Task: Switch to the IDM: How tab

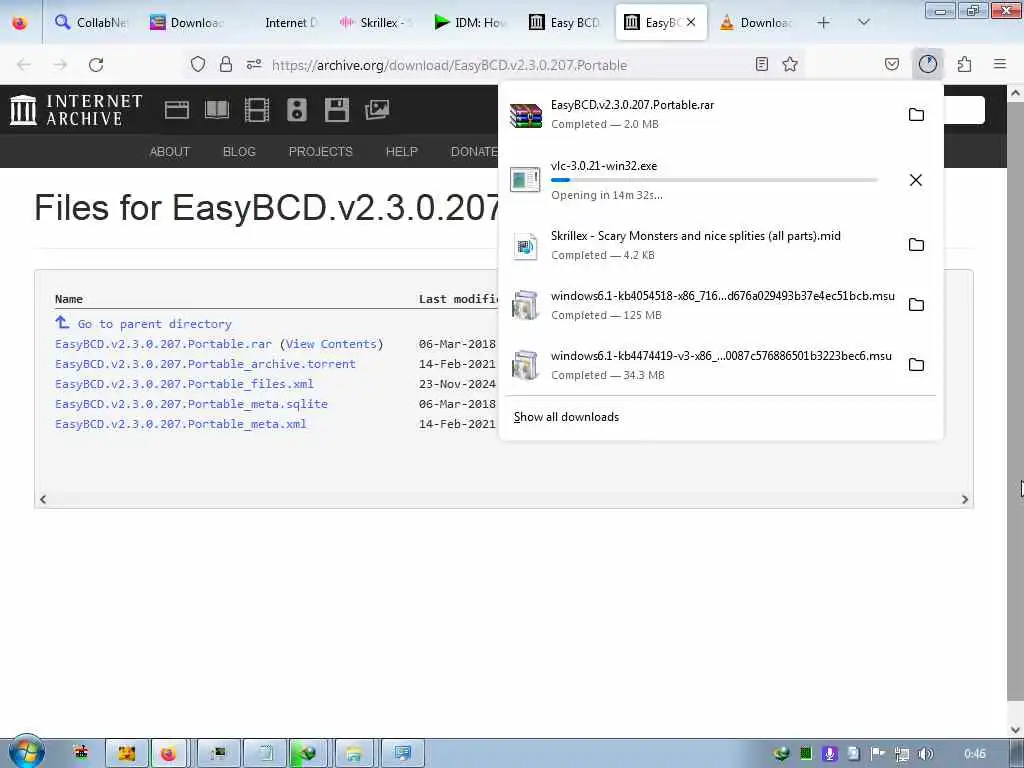Action: tap(470, 22)
